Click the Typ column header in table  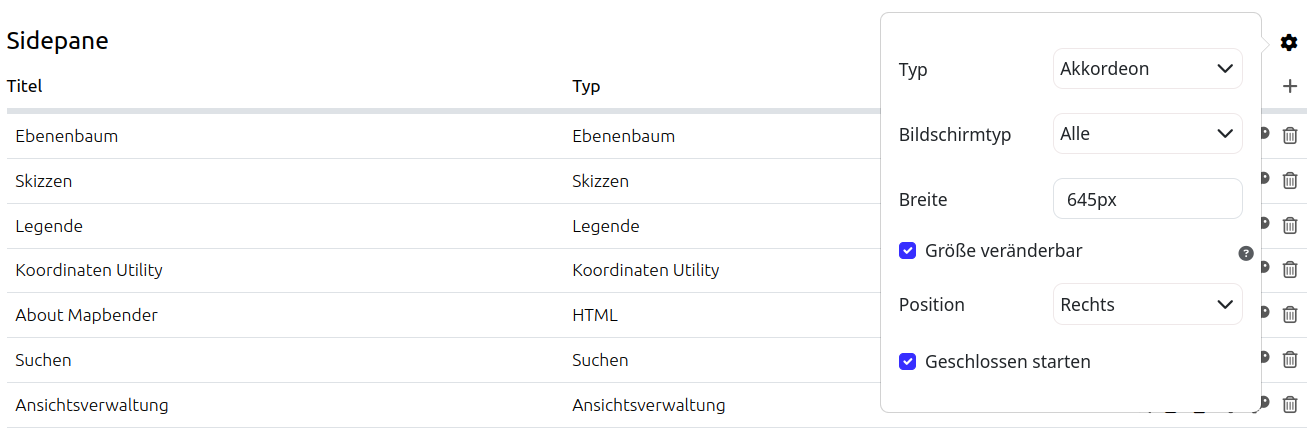pos(586,86)
